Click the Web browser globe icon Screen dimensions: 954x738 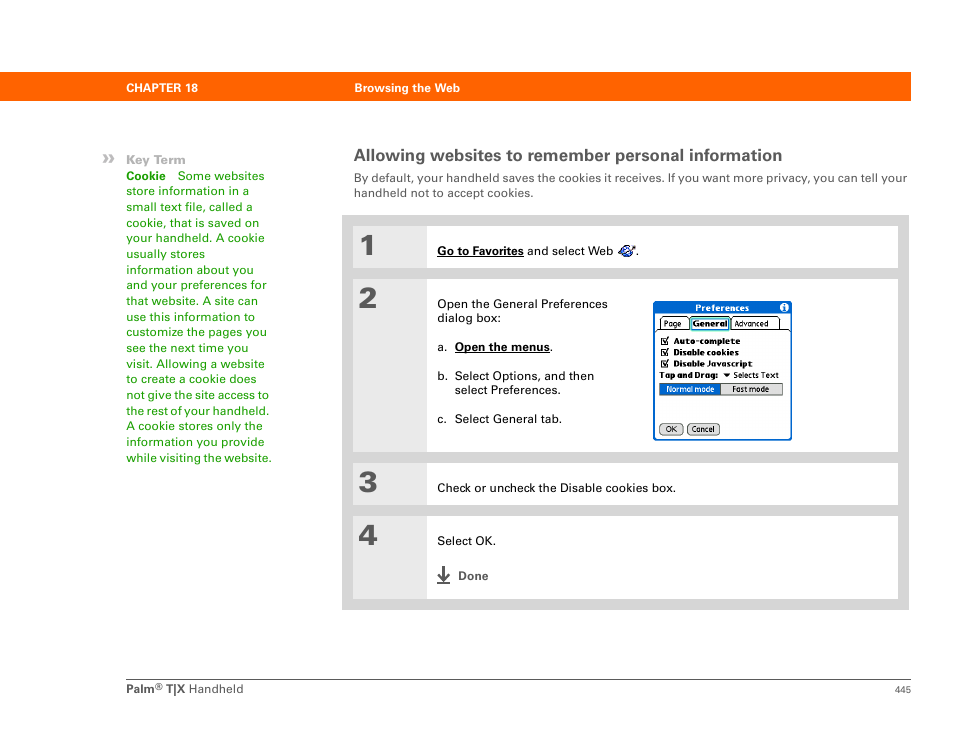[626, 251]
